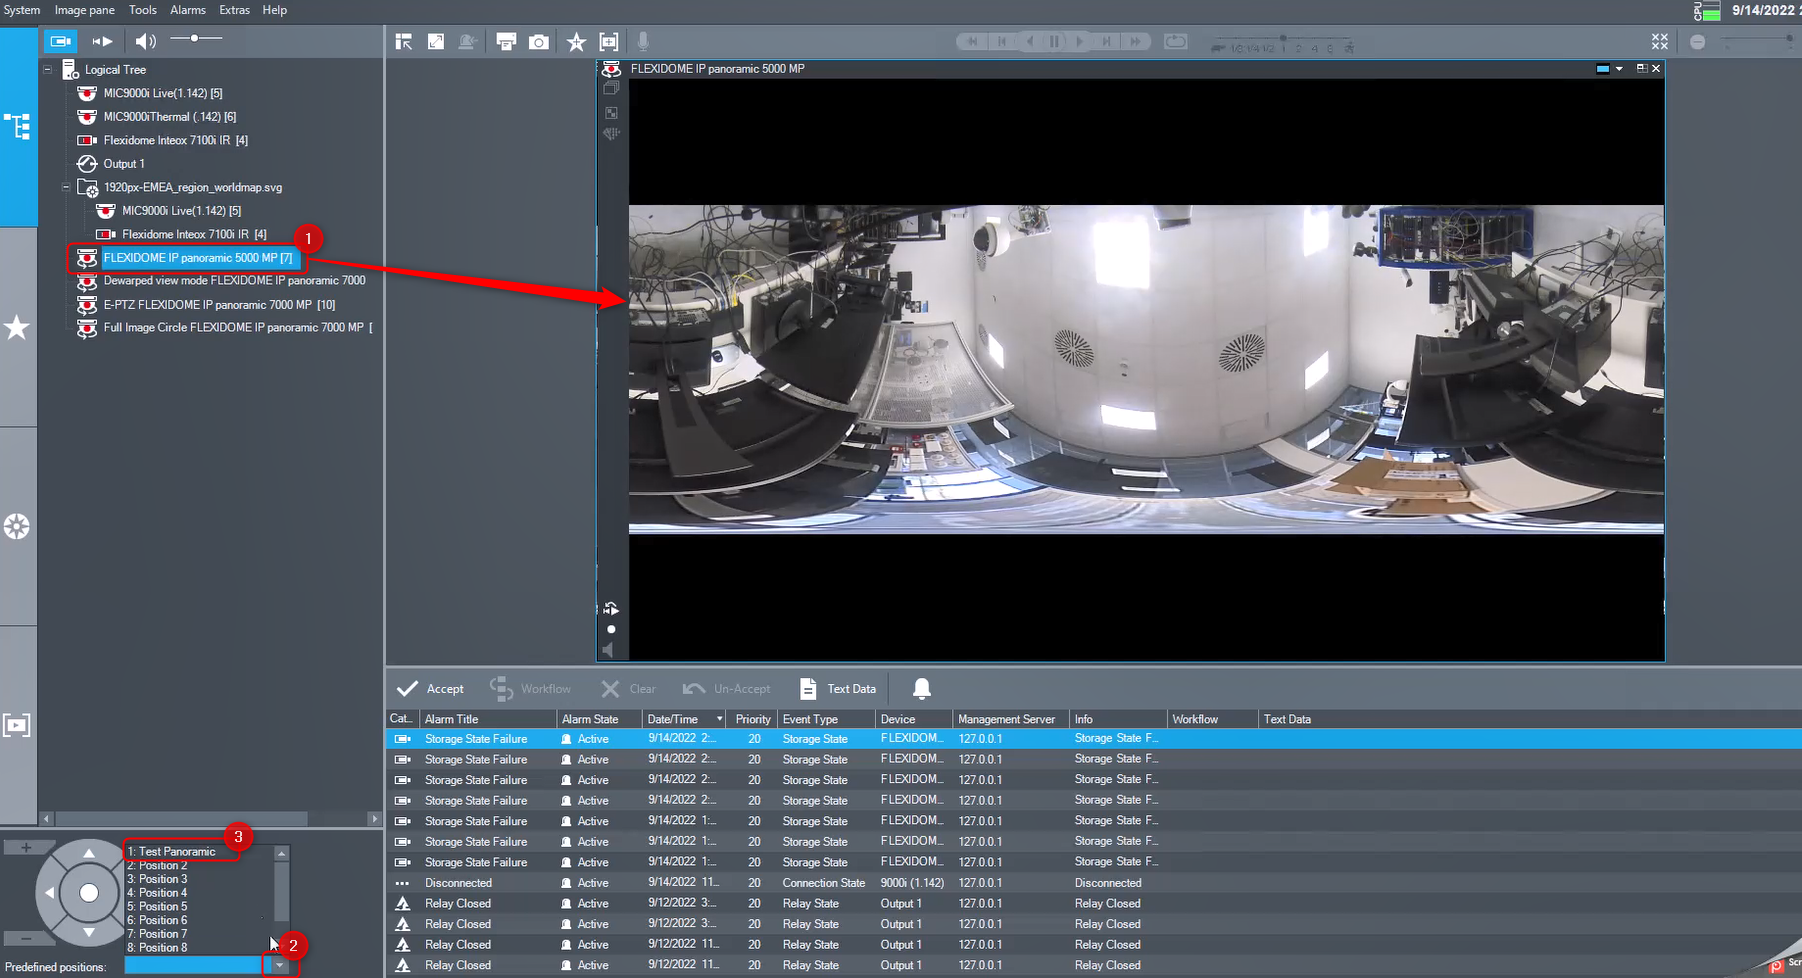The width and height of the screenshot is (1802, 978).
Task: Pause playback in the timeline controls
Action: (1054, 42)
